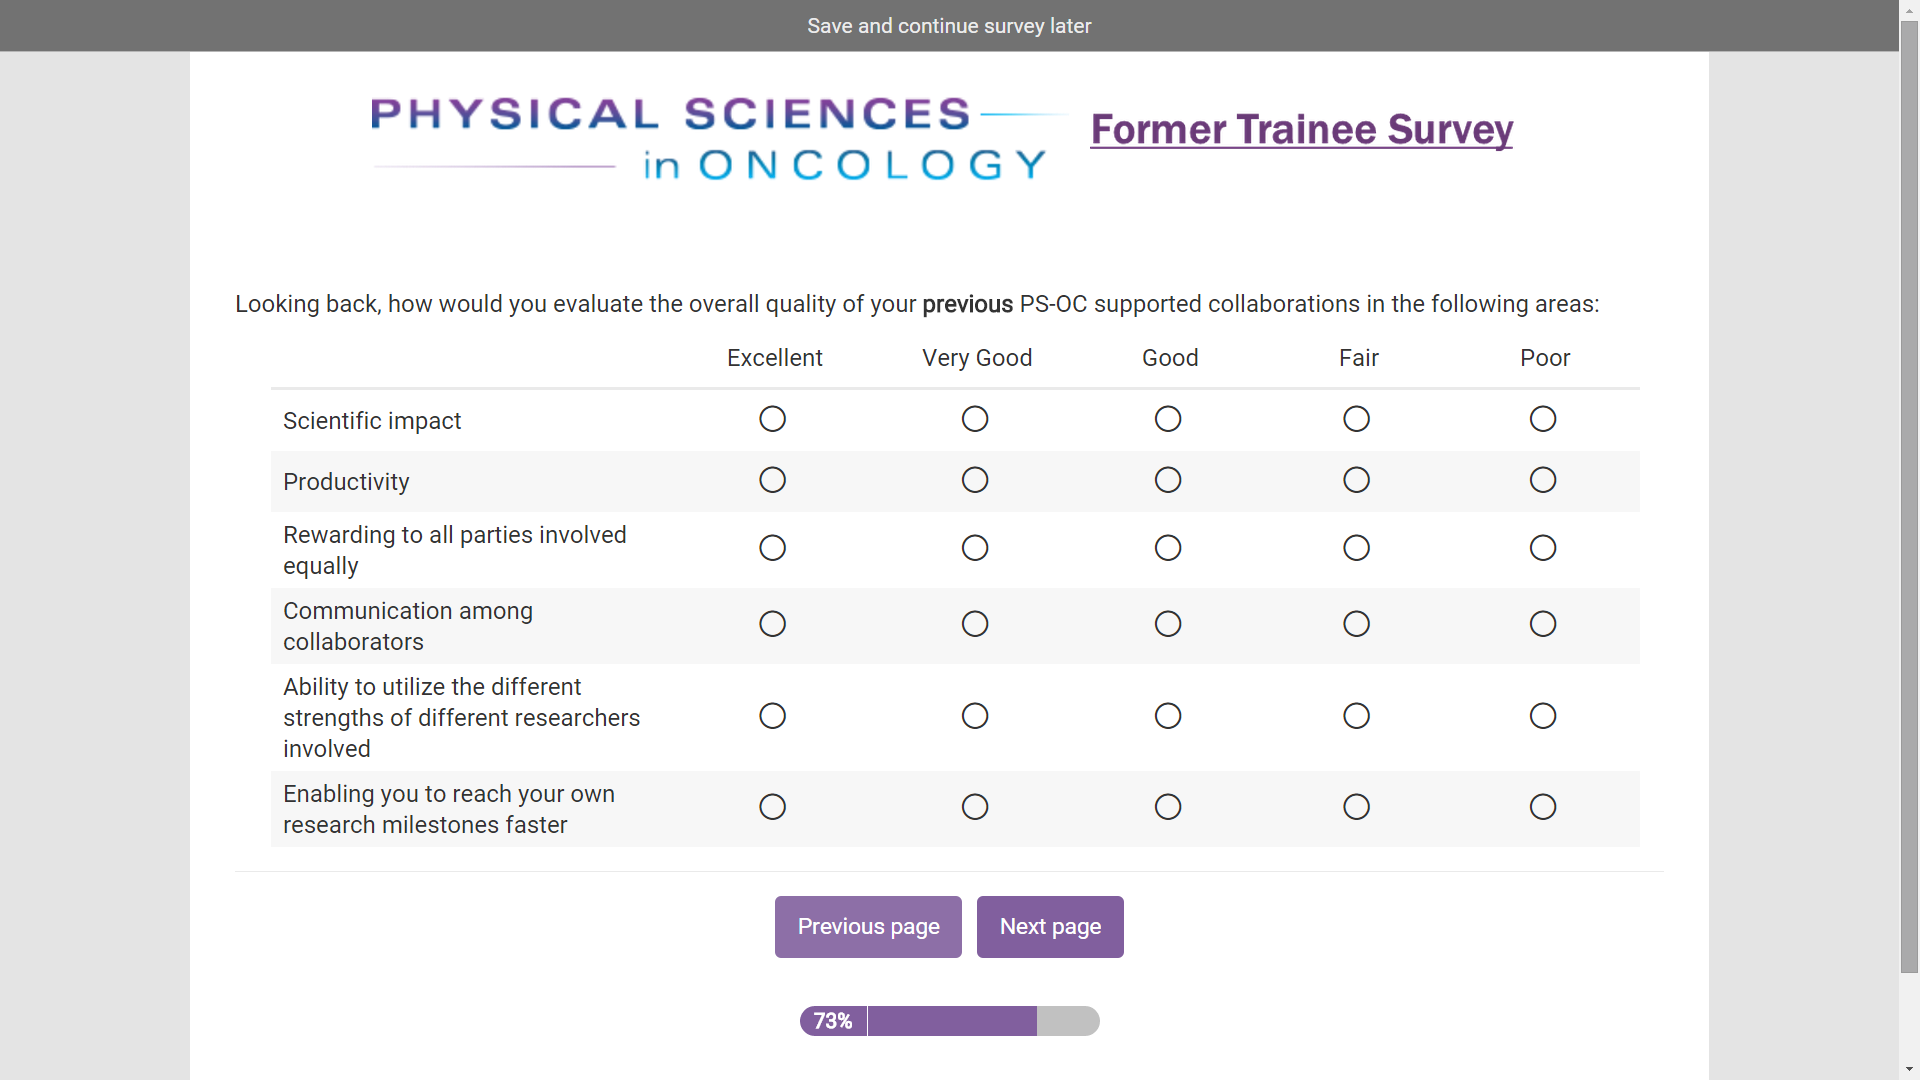Rate Rewarding to all parties as Fair
Screen dimensions: 1920x1080
[x=1356, y=548]
